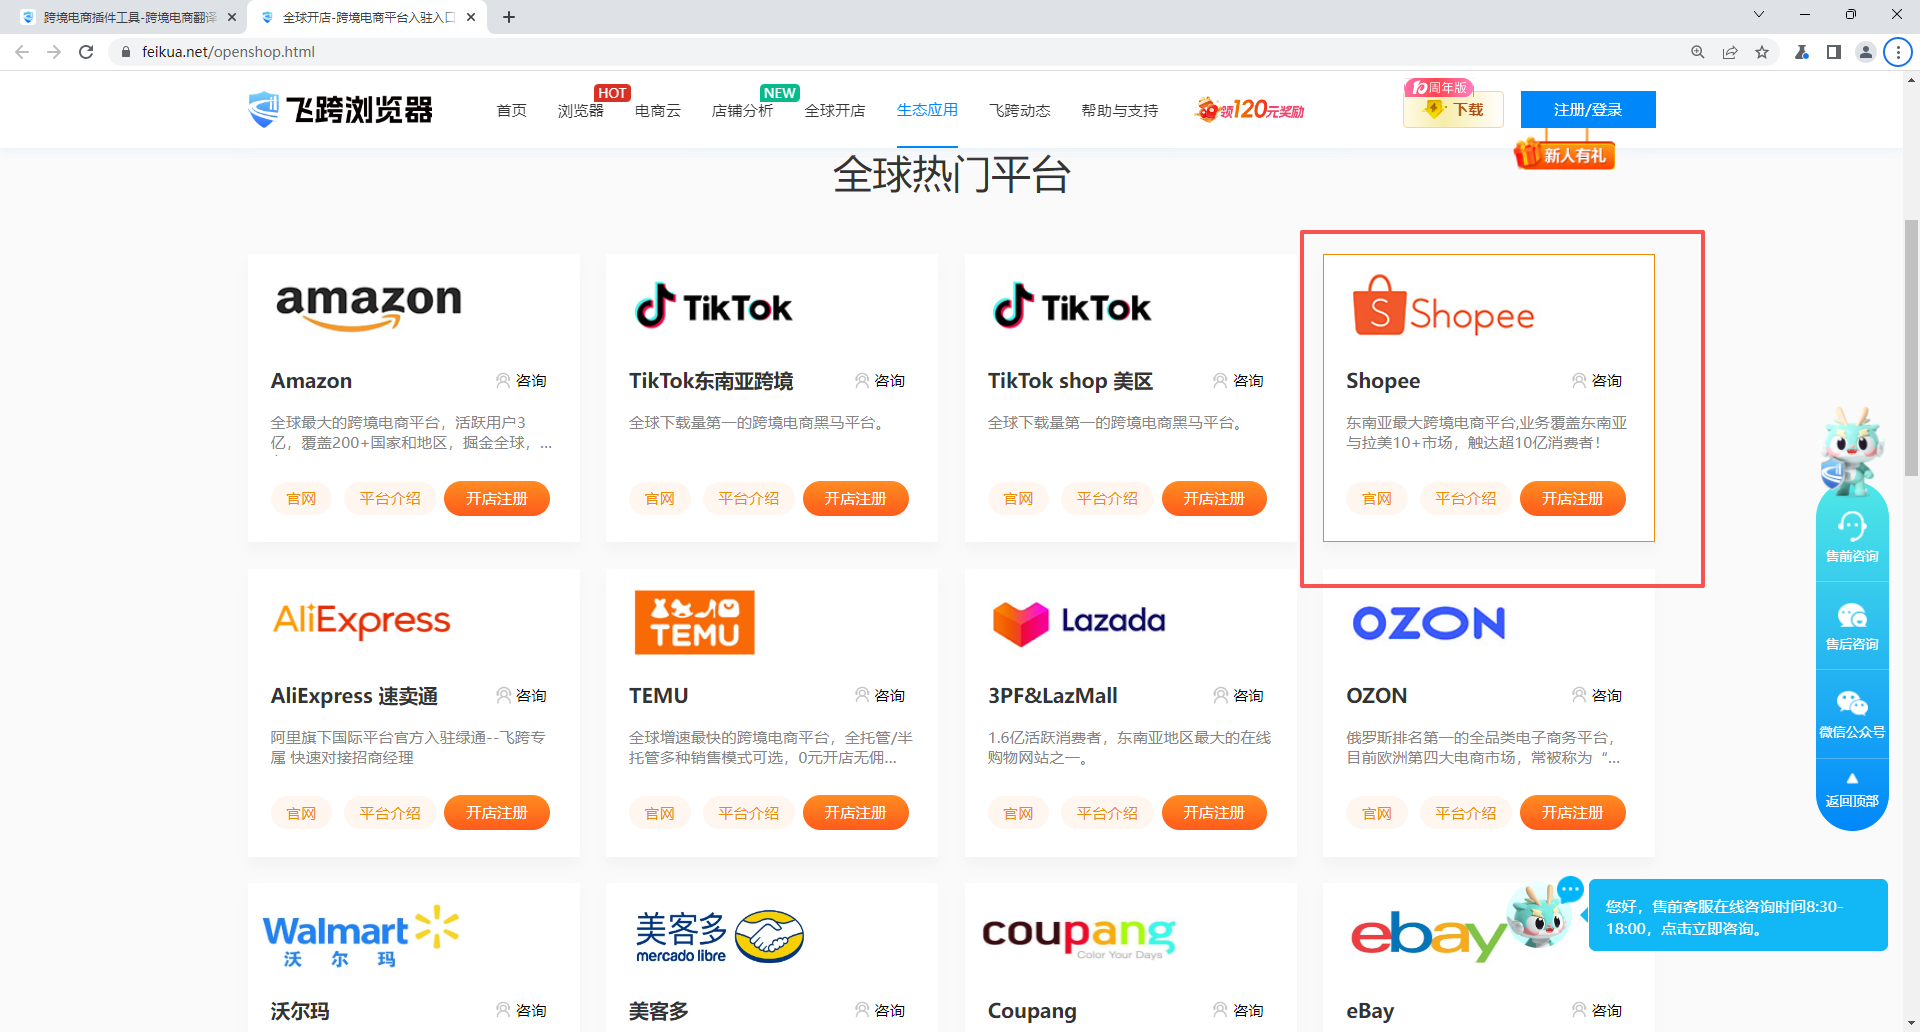Click the 下载 download button
Viewport: 1920px width, 1032px height.
[1453, 109]
